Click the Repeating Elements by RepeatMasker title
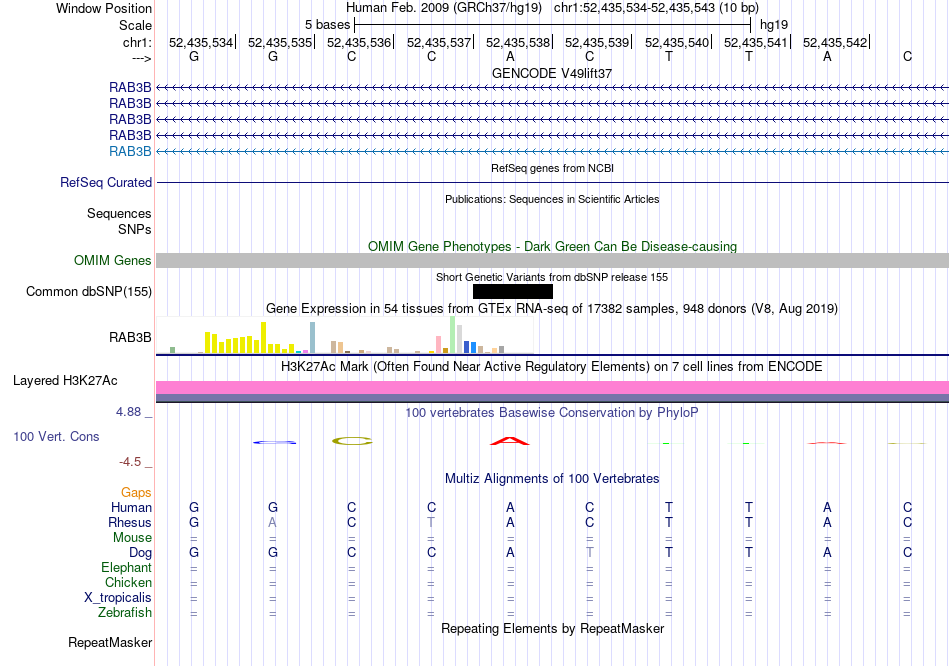Image resolution: width=950 pixels, height=666 pixels. [553, 628]
